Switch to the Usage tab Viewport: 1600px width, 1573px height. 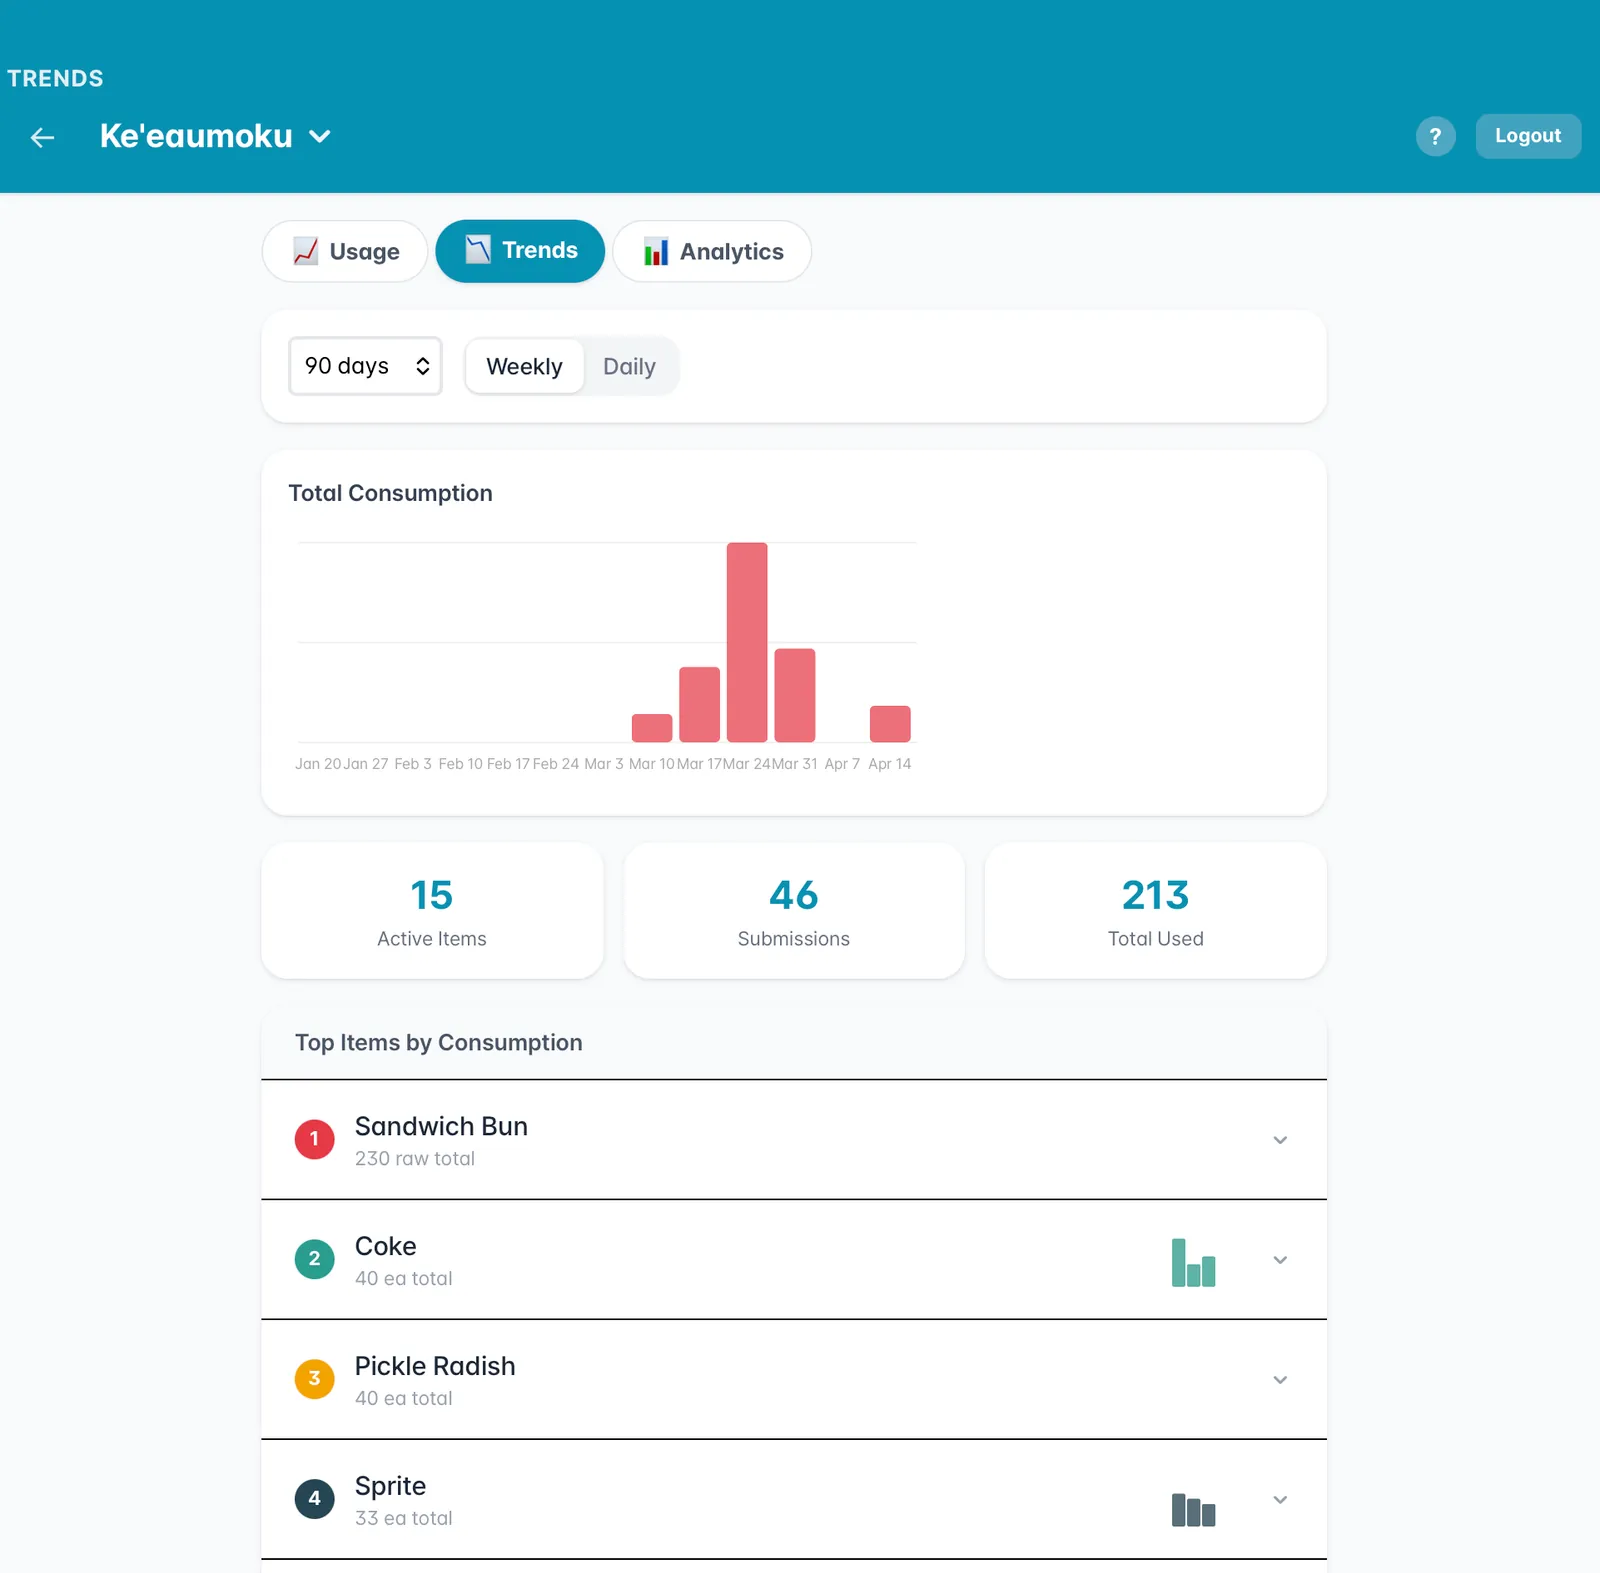345,251
